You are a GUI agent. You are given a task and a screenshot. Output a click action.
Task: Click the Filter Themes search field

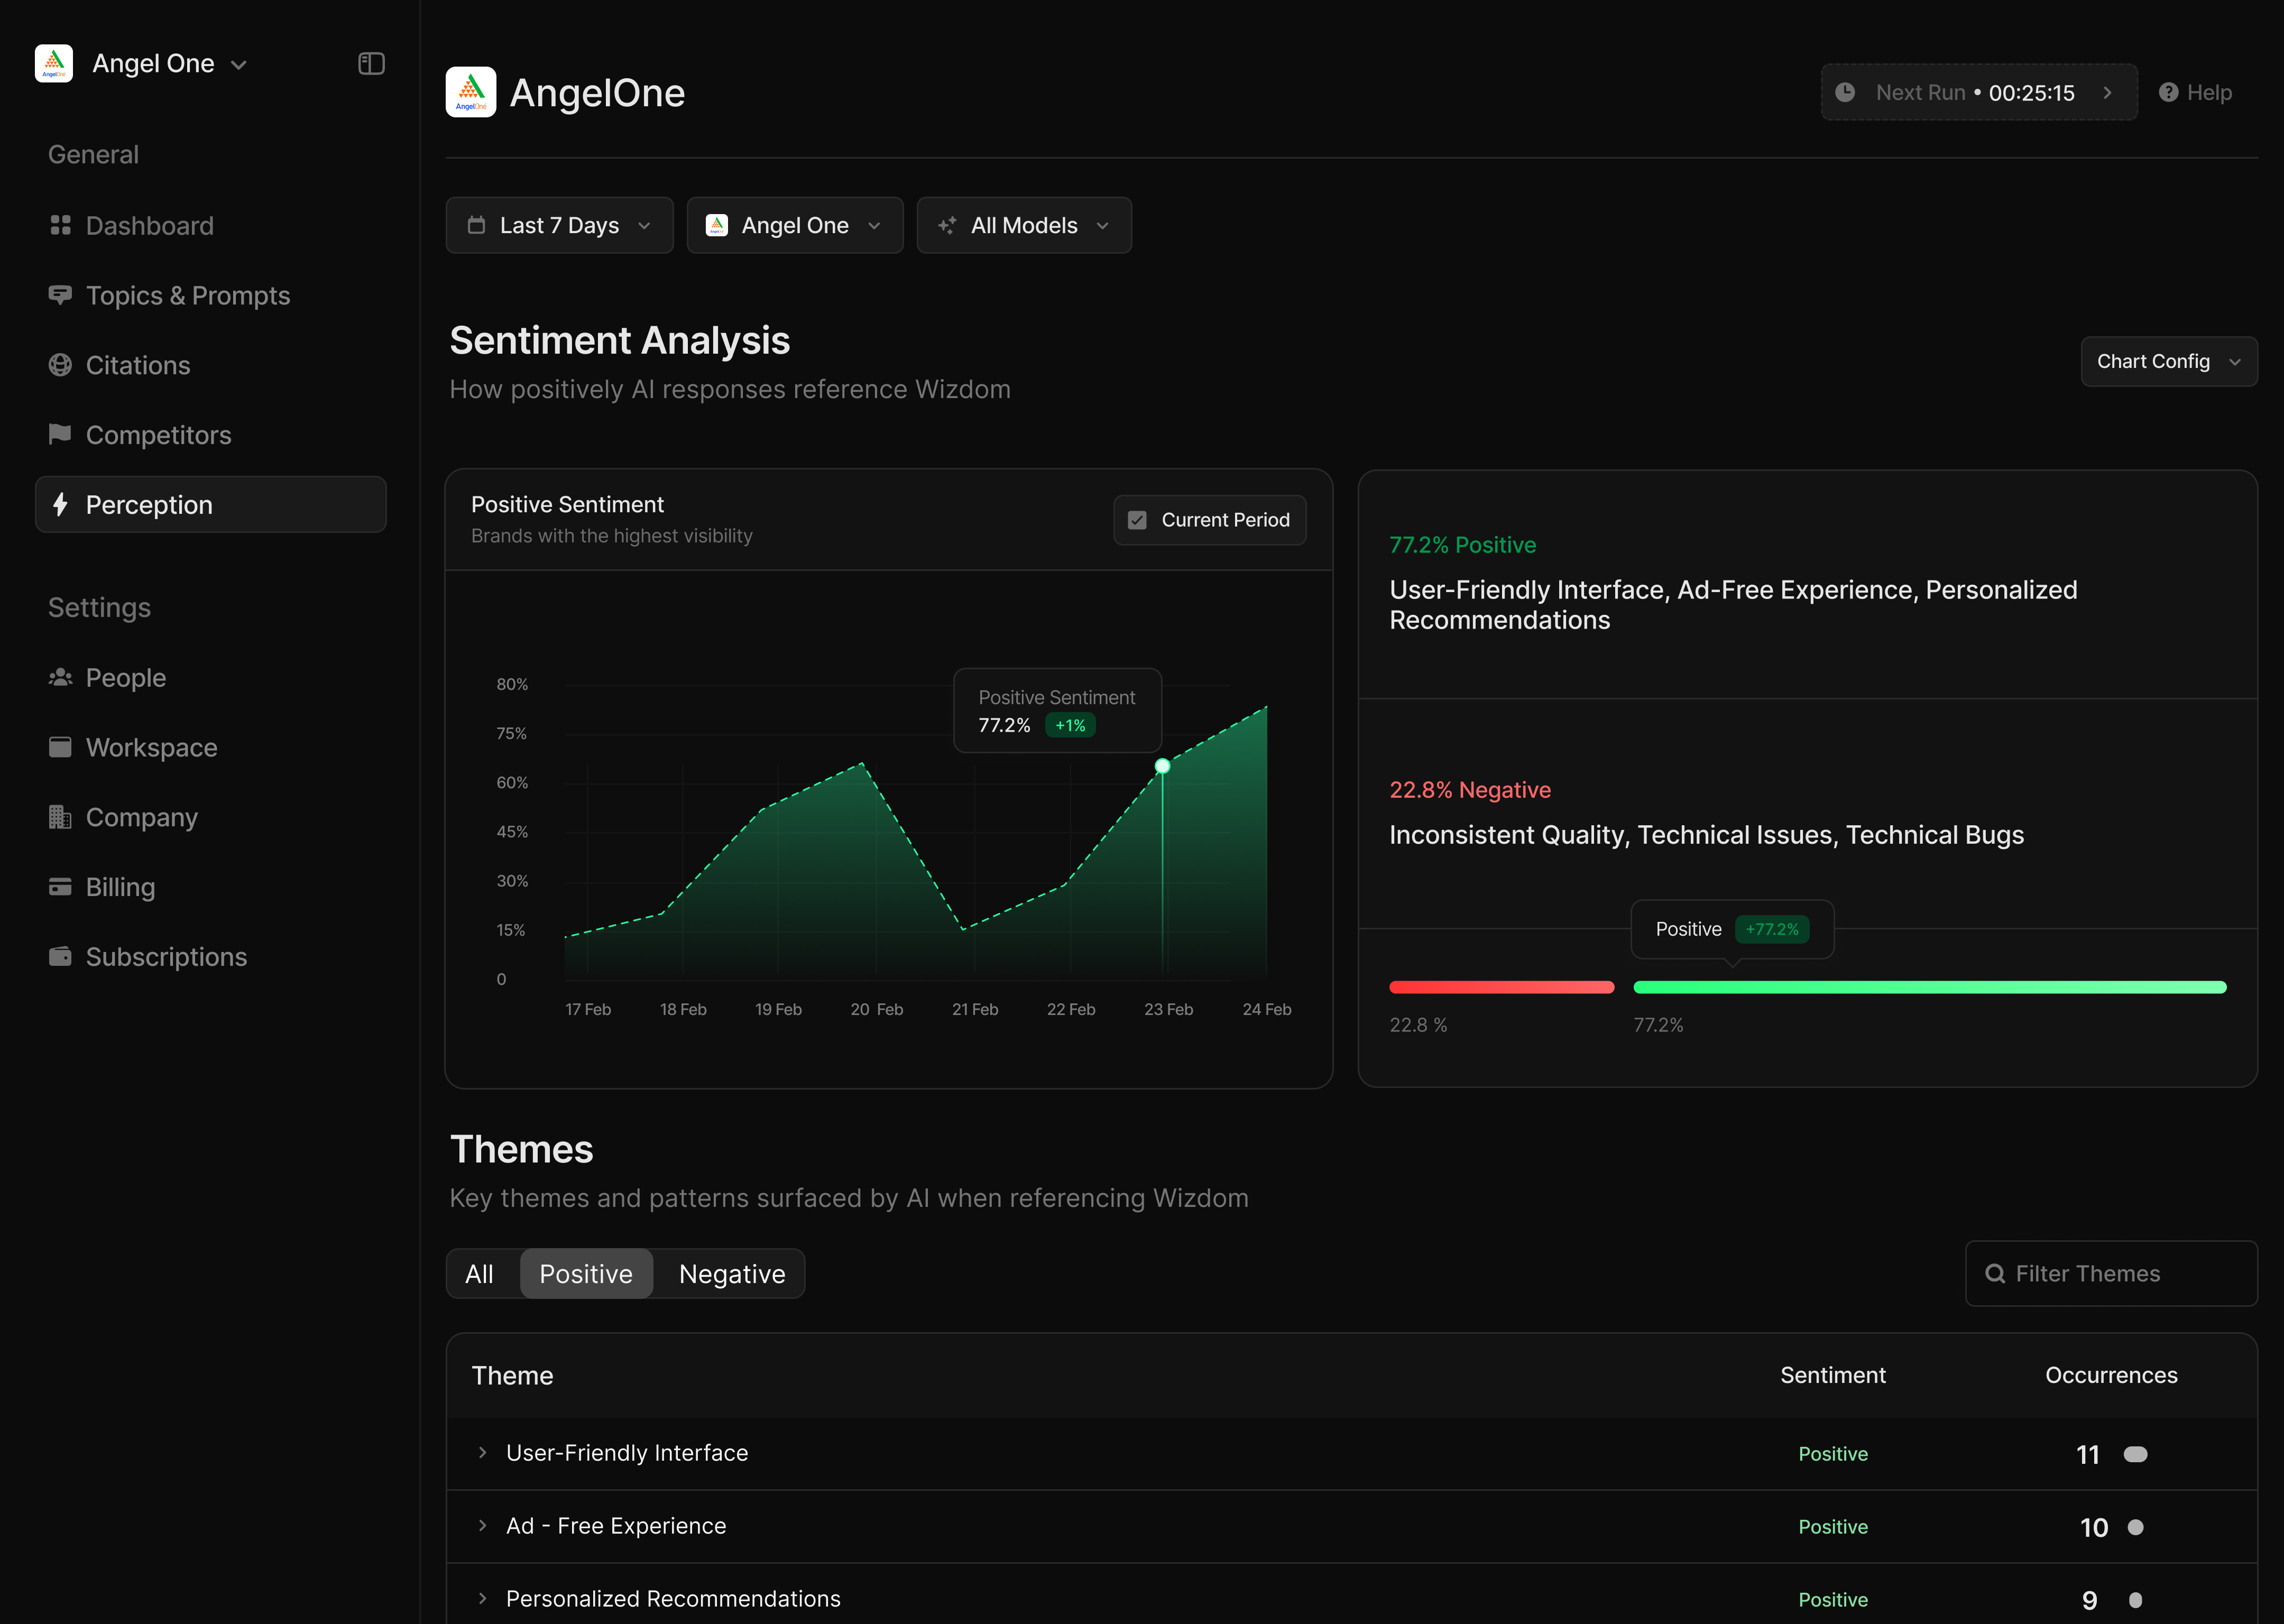pyautogui.click(x=2110, y=1273)
